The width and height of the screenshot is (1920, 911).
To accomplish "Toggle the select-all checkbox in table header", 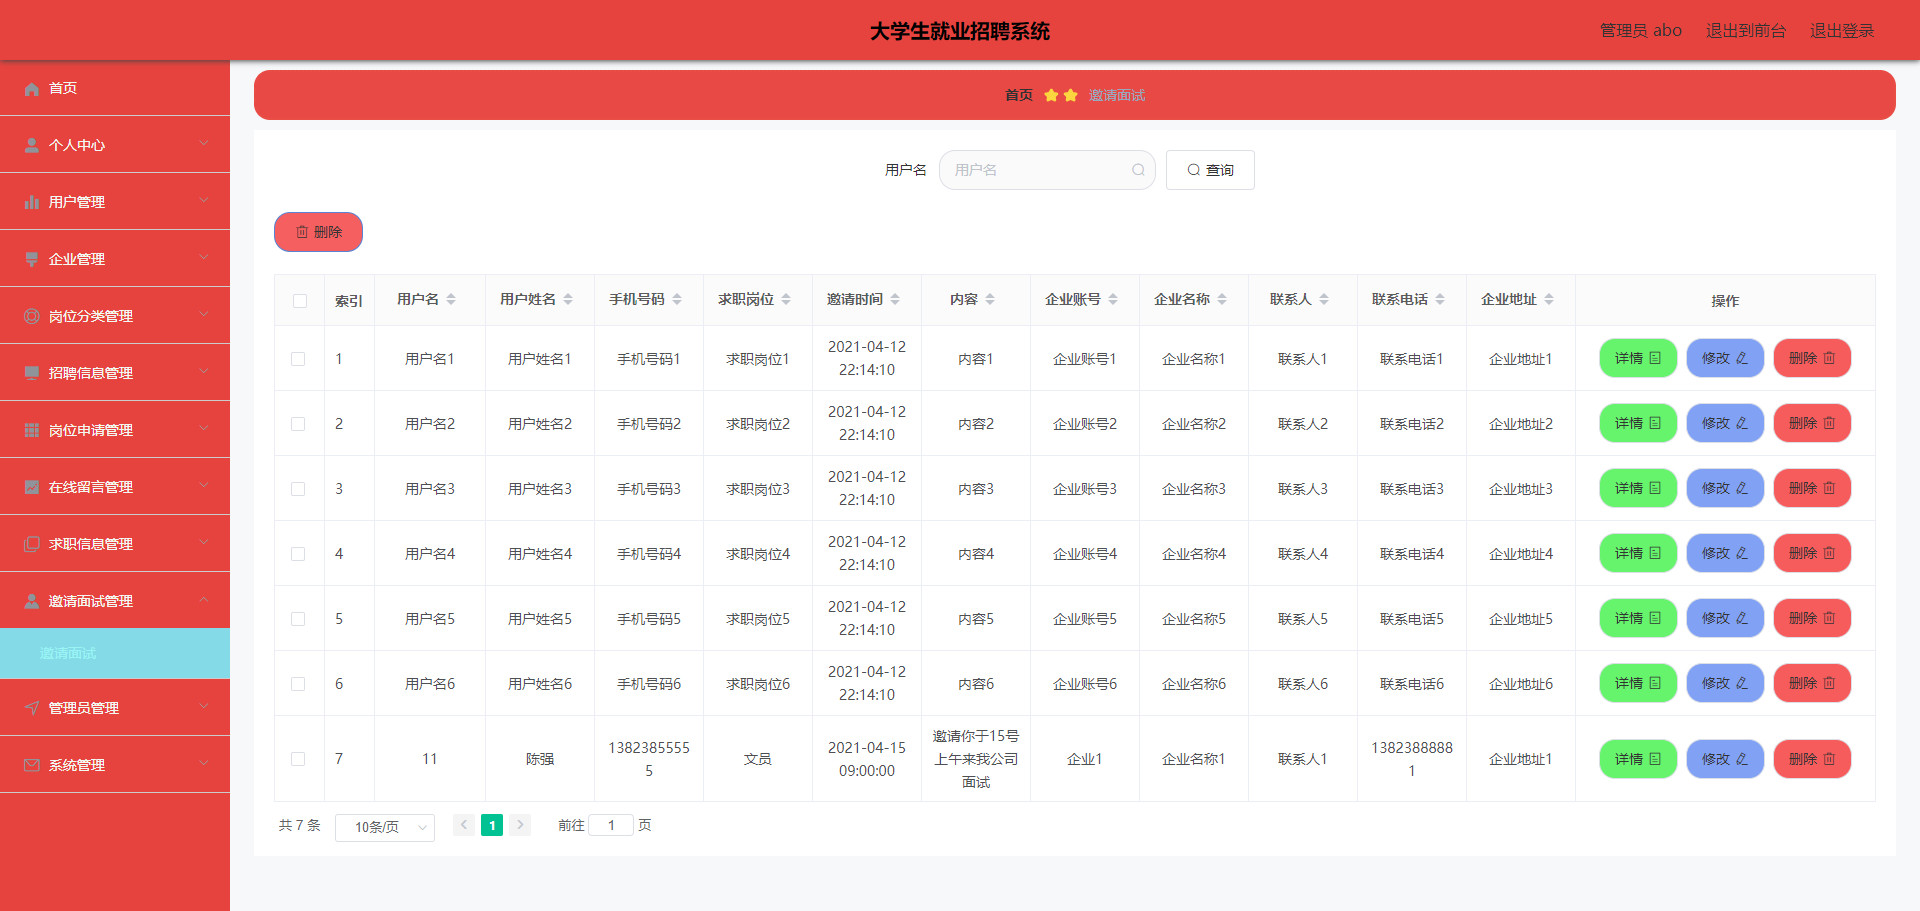I will click(x=300, y=301).
